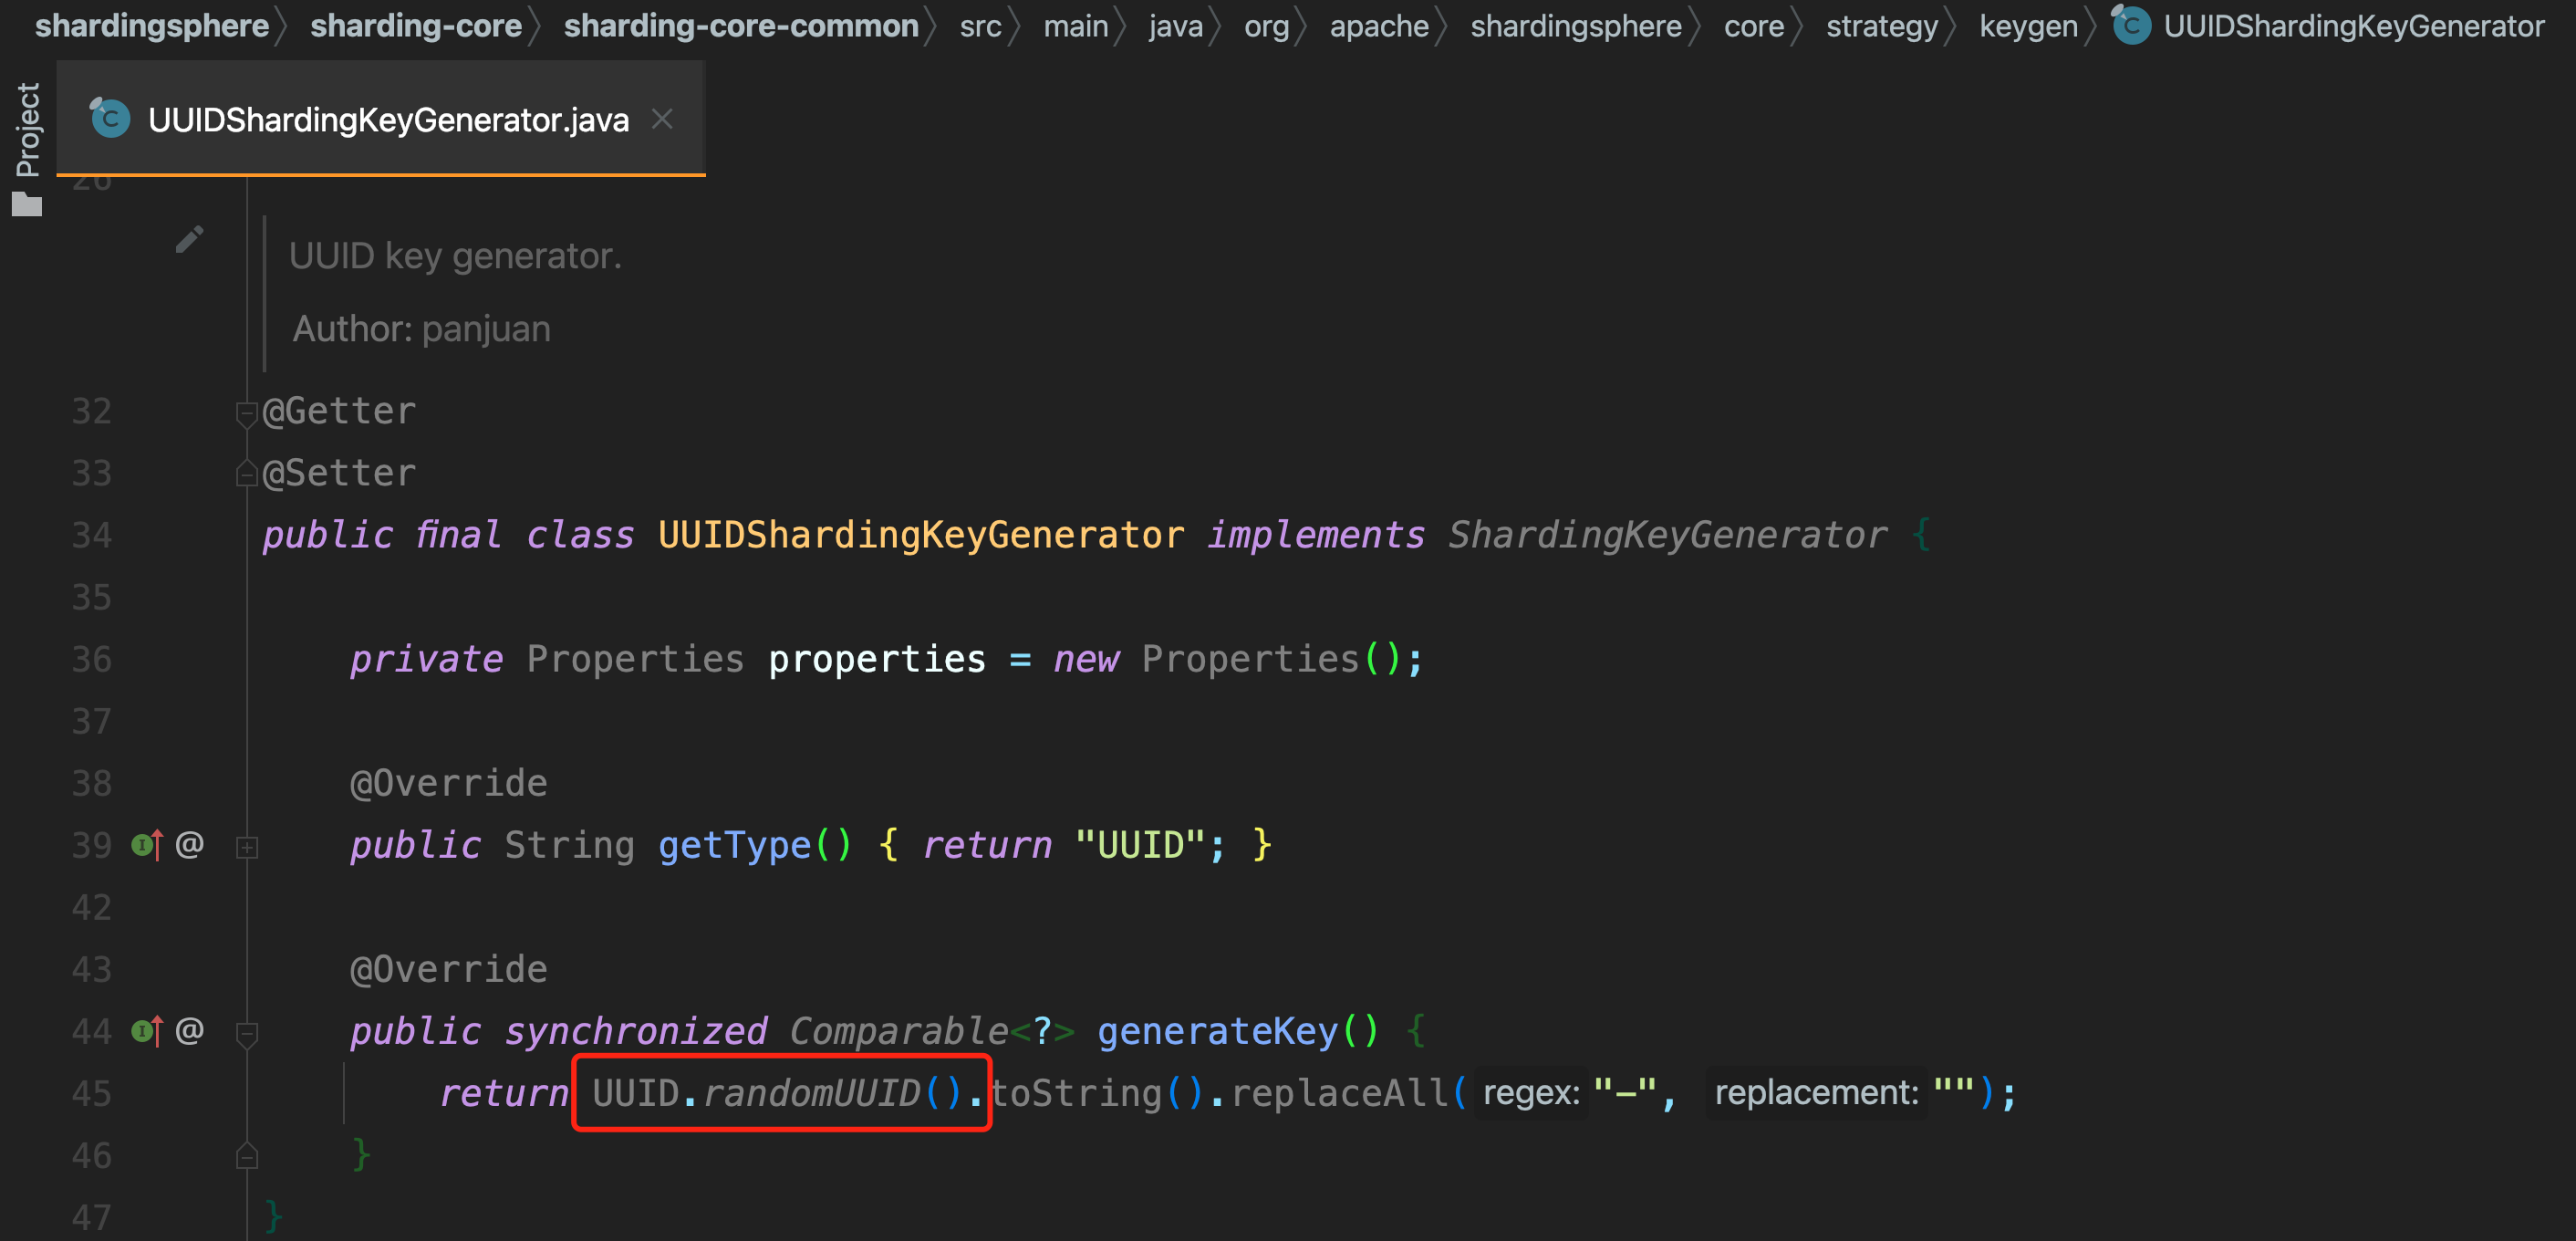Expand the folded getType method on line 39
This screenshot has width=2576, height=1241.
point(247,848)
